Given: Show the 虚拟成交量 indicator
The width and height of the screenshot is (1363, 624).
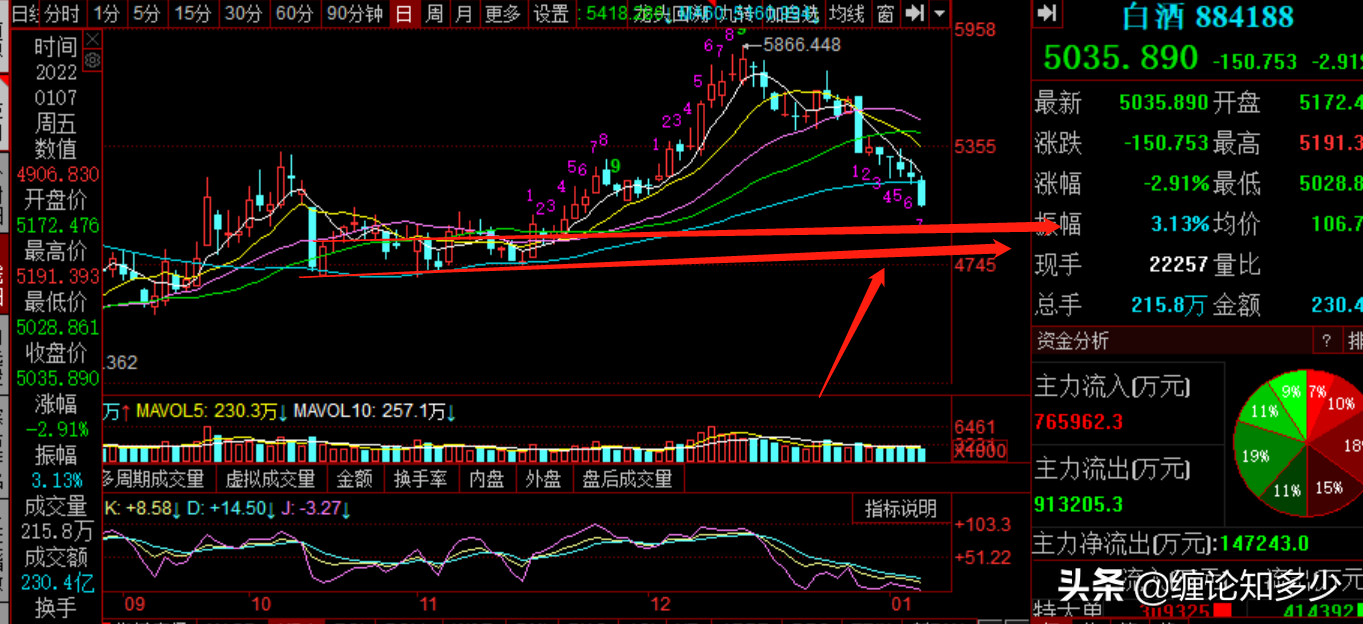Looking at the screenshot, I should tap(270, 479).
